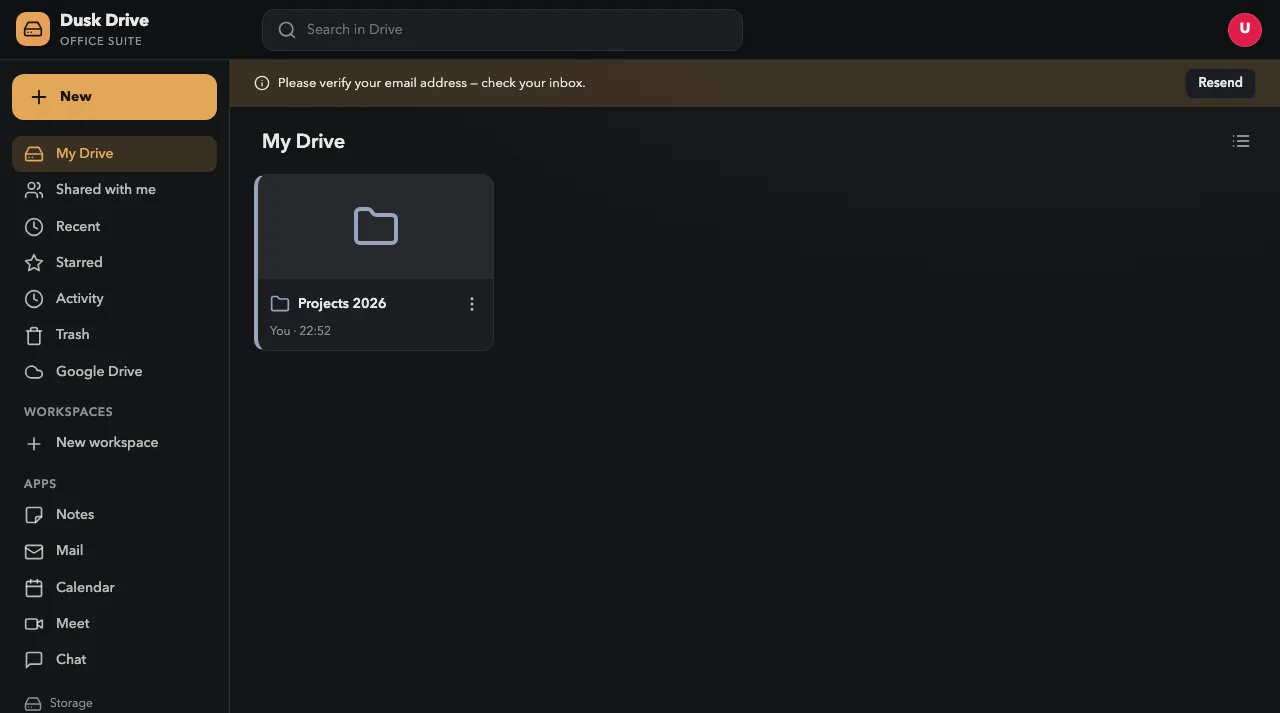The image size is (1280, 713).
Task: Click the Projects 2026 folder name
Action: point(342,304)
